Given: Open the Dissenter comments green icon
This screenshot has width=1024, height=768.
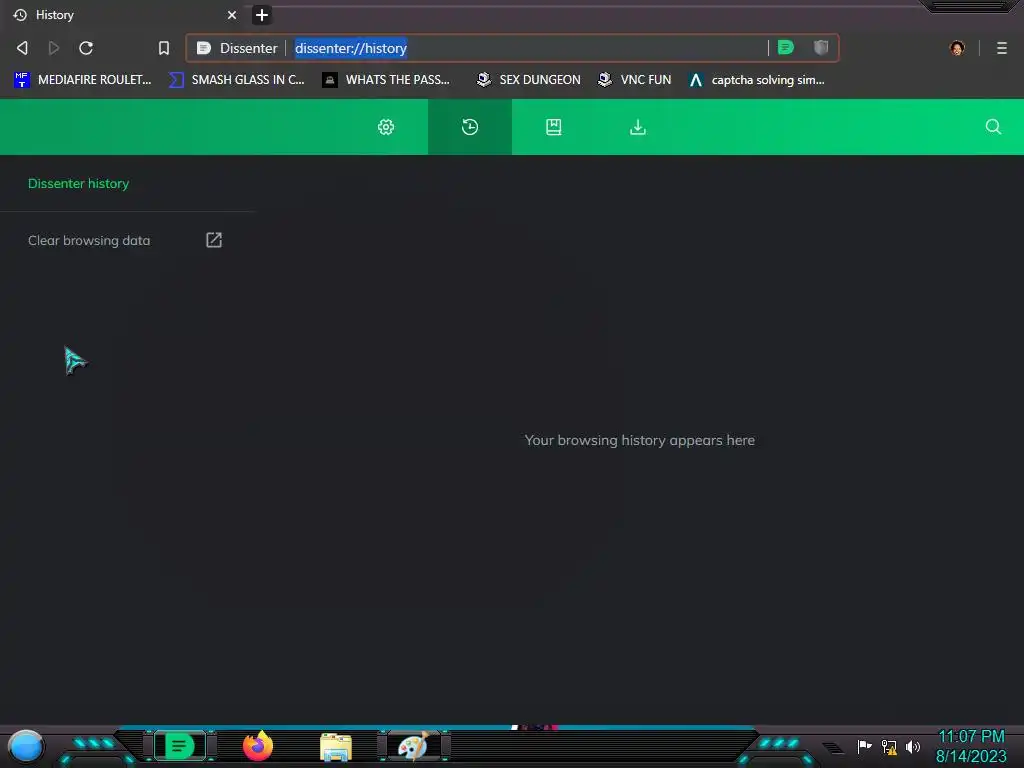Looking at the screenshot, I should click(x=786, y=47).
